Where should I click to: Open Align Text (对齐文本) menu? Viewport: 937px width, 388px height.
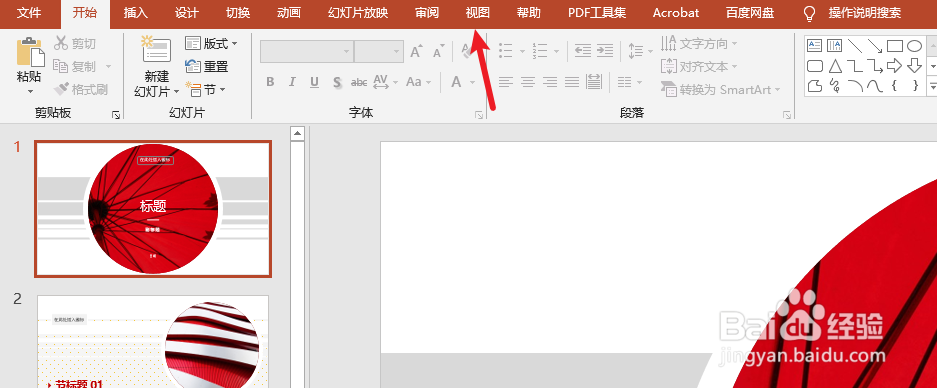click(x=699, y=66)
